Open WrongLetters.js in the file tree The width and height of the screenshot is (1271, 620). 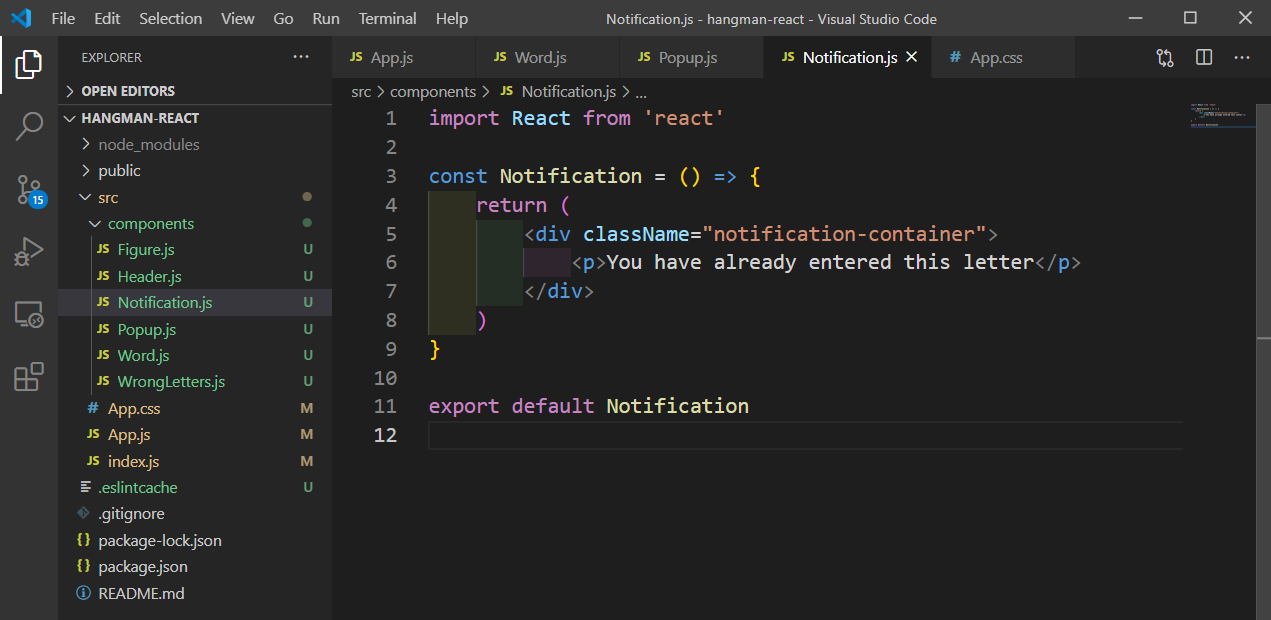(195, 382)
